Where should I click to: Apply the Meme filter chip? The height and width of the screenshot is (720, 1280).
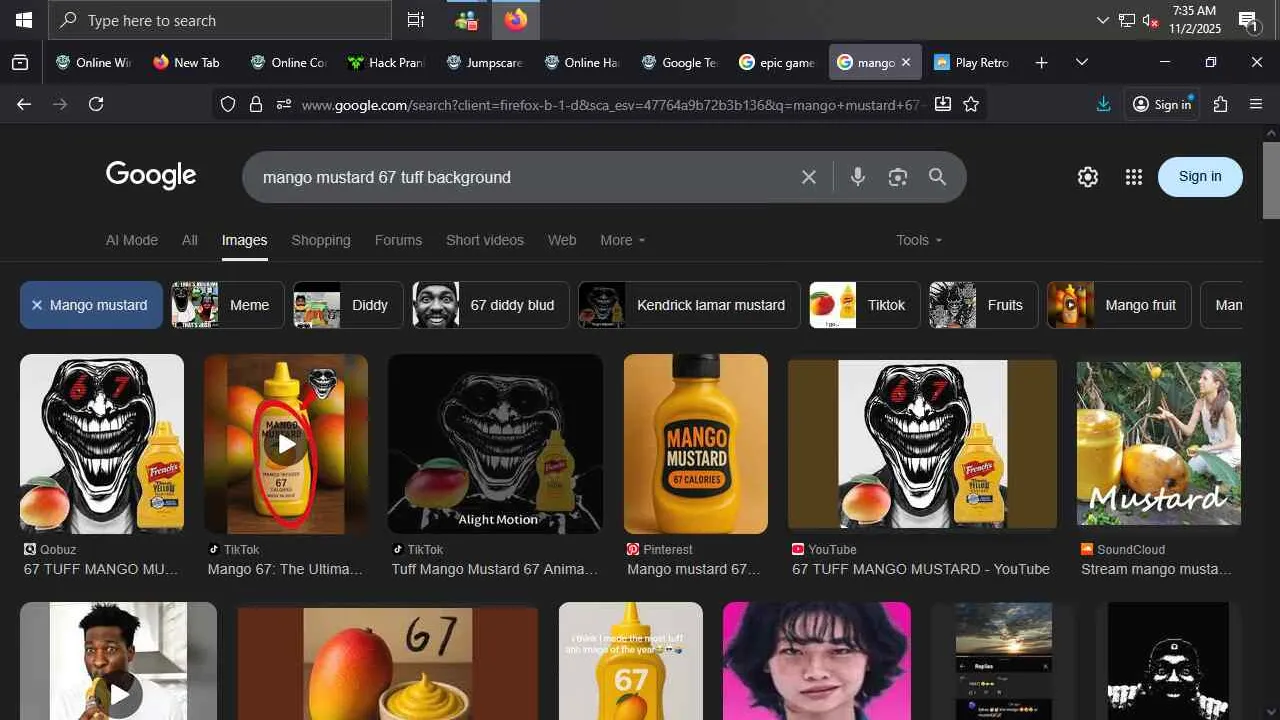pos(228,305)
